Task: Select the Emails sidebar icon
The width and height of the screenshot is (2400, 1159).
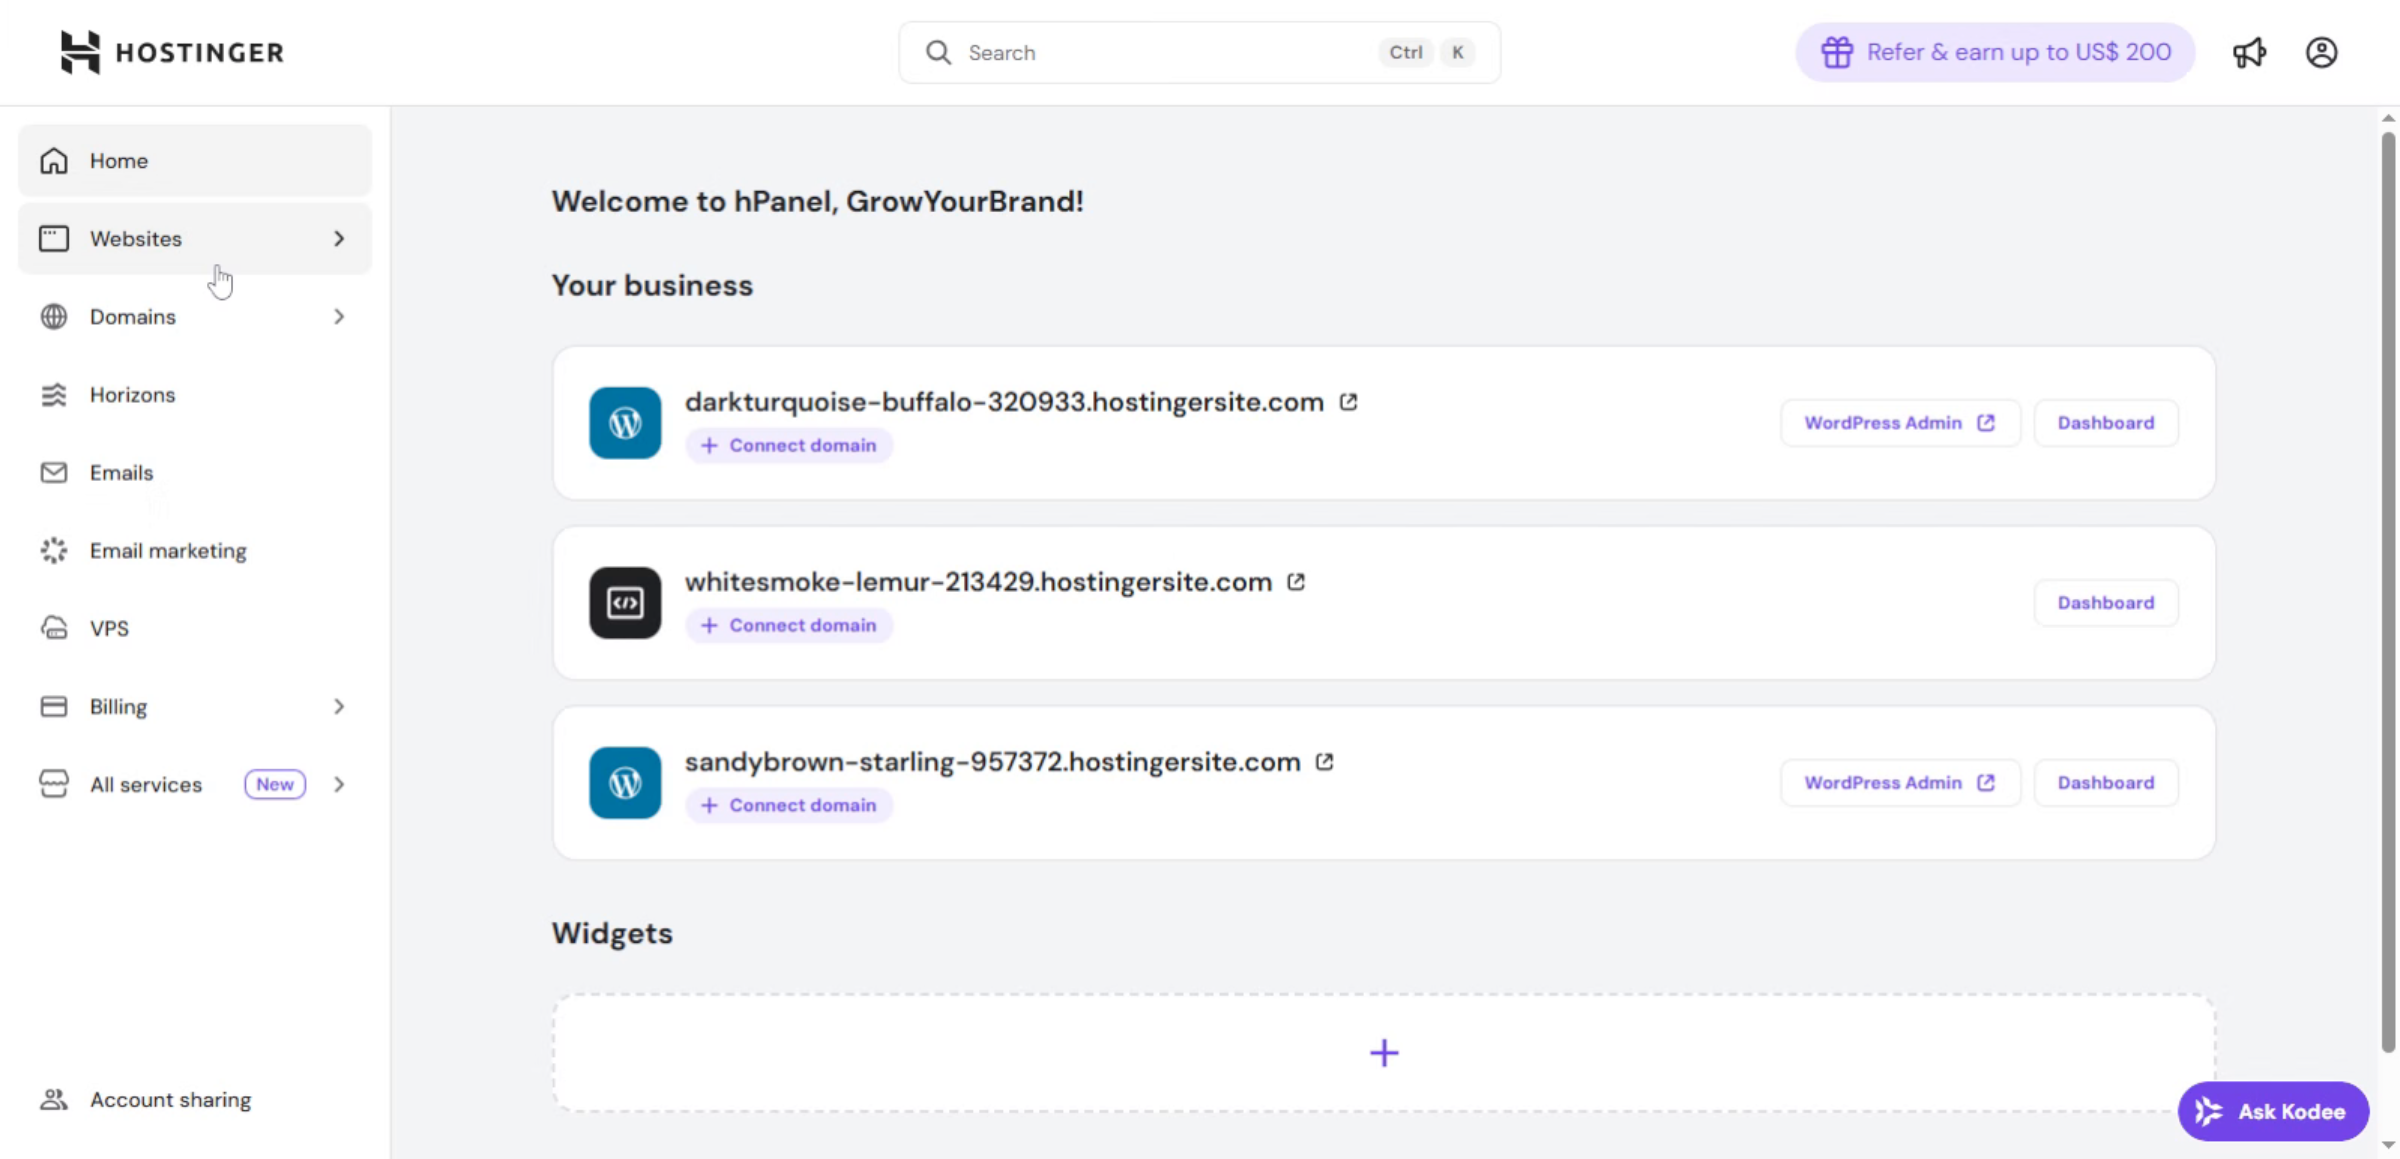Action: coord(54,472)
